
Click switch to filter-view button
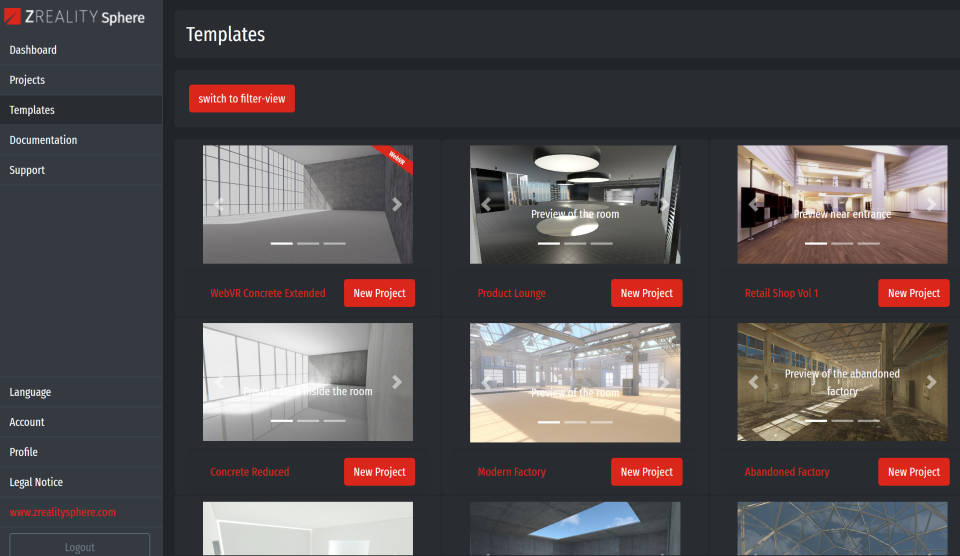pyautogui.click(x=242, y=99)
